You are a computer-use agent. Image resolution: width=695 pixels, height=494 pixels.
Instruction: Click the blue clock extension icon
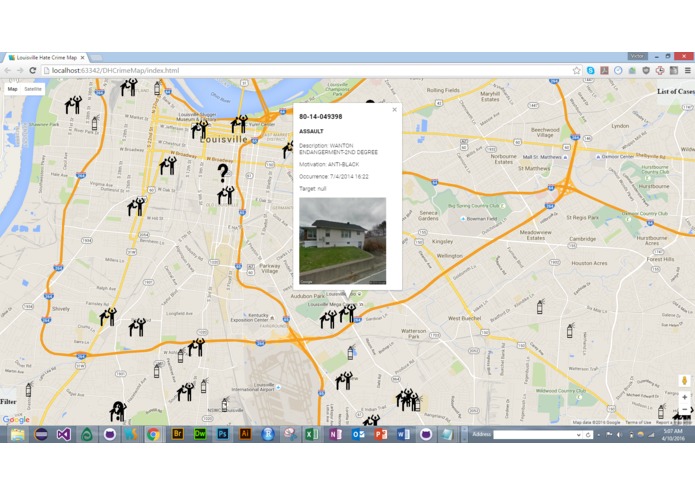618,70
